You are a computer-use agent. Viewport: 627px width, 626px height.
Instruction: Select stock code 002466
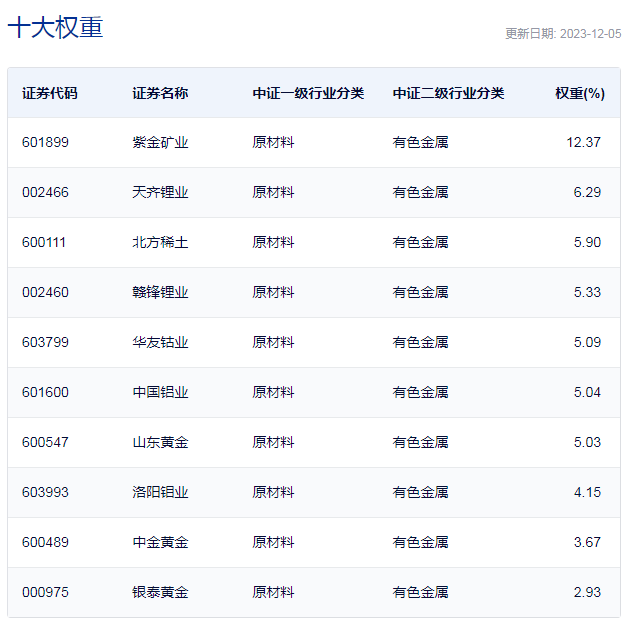coord(45,192)
